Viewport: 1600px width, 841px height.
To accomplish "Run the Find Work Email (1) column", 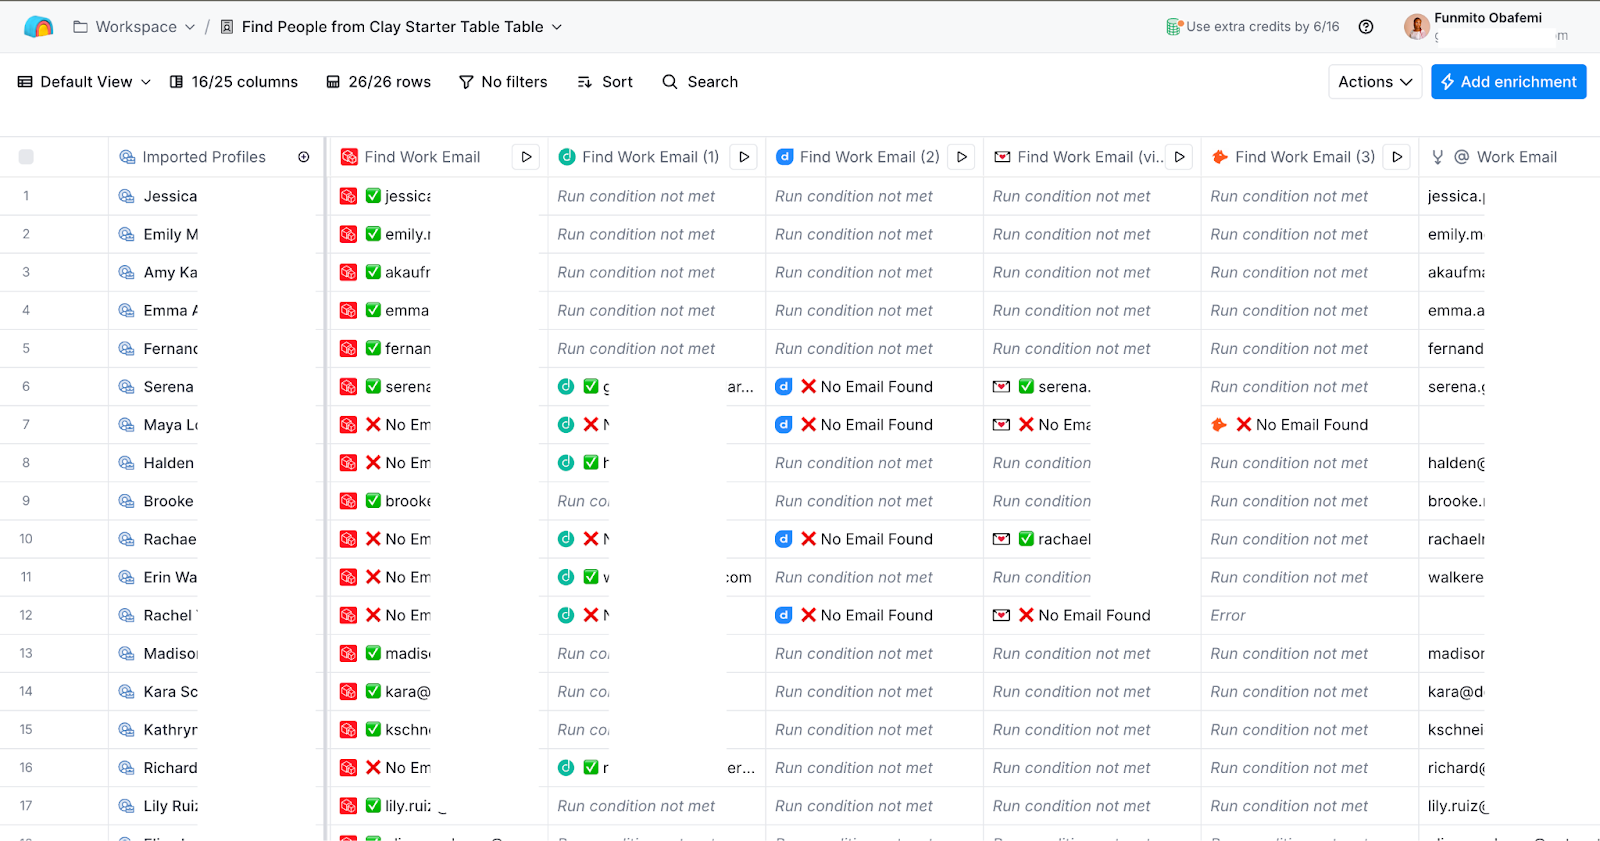I will [x=744, y=157].
